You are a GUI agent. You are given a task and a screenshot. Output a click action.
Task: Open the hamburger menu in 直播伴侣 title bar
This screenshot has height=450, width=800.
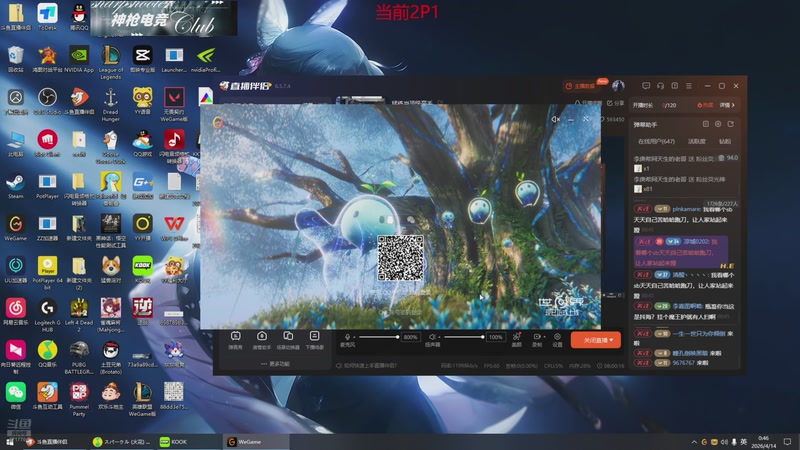(x=689, y=86)
